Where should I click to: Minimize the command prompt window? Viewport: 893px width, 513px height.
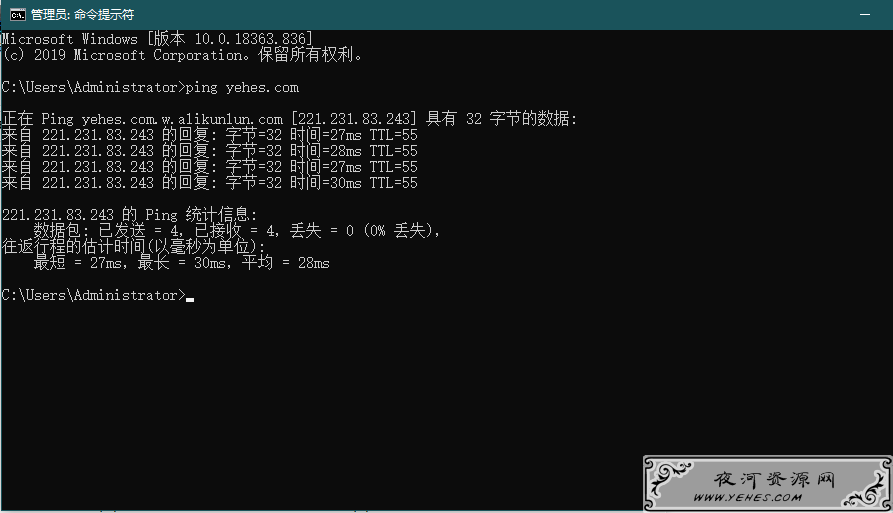click(865, 15)
